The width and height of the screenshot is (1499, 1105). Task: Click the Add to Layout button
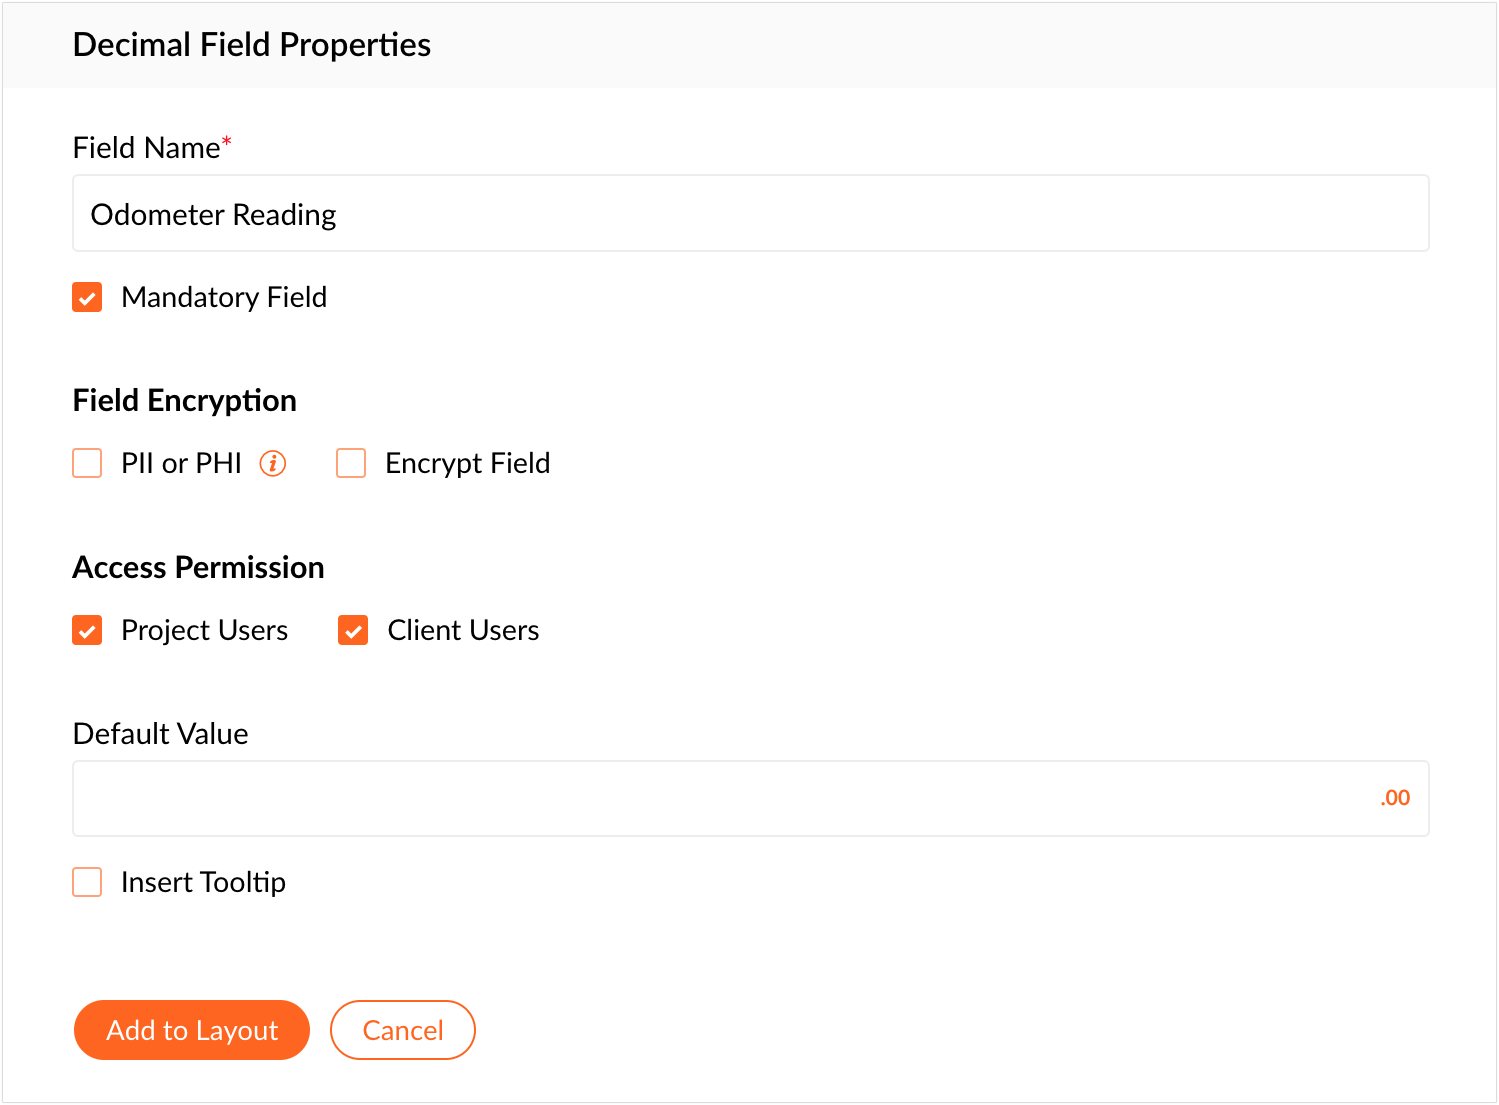point(192,1030)
